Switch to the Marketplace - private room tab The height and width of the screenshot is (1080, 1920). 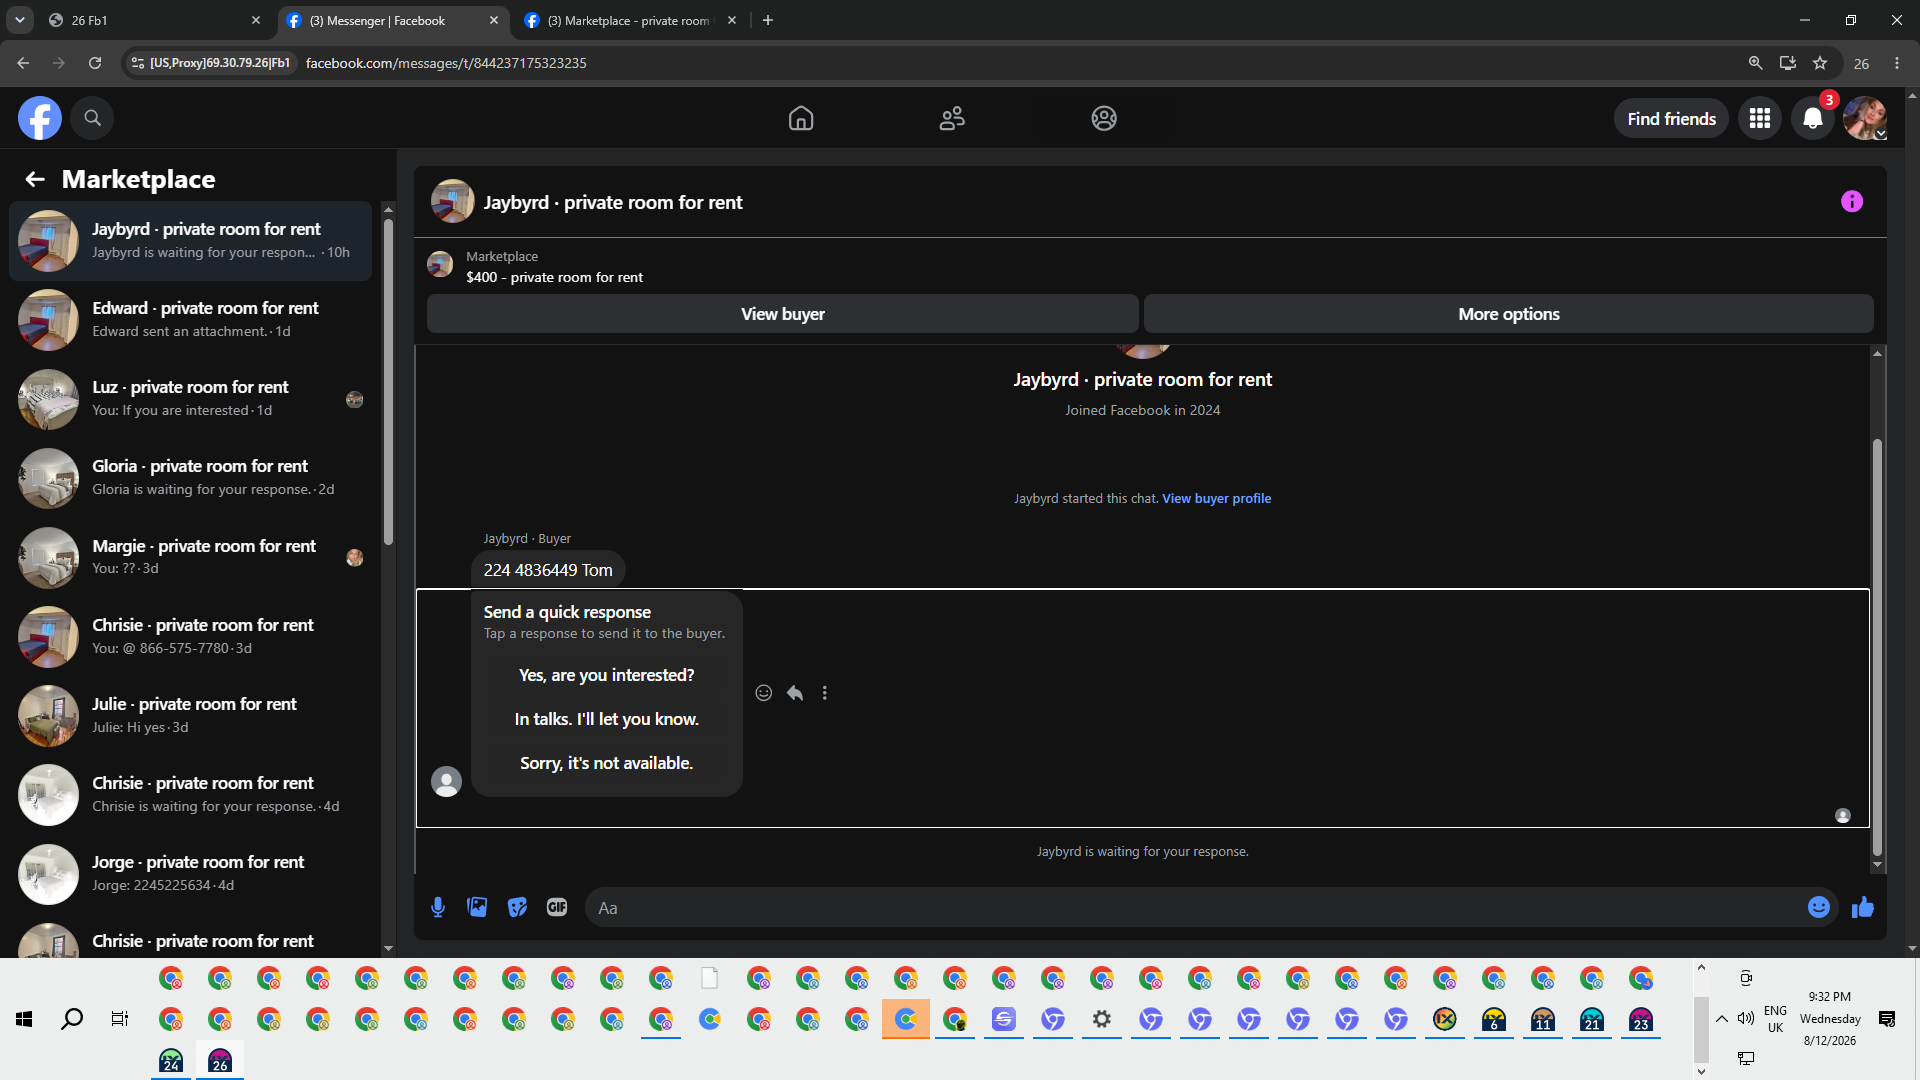630,20
